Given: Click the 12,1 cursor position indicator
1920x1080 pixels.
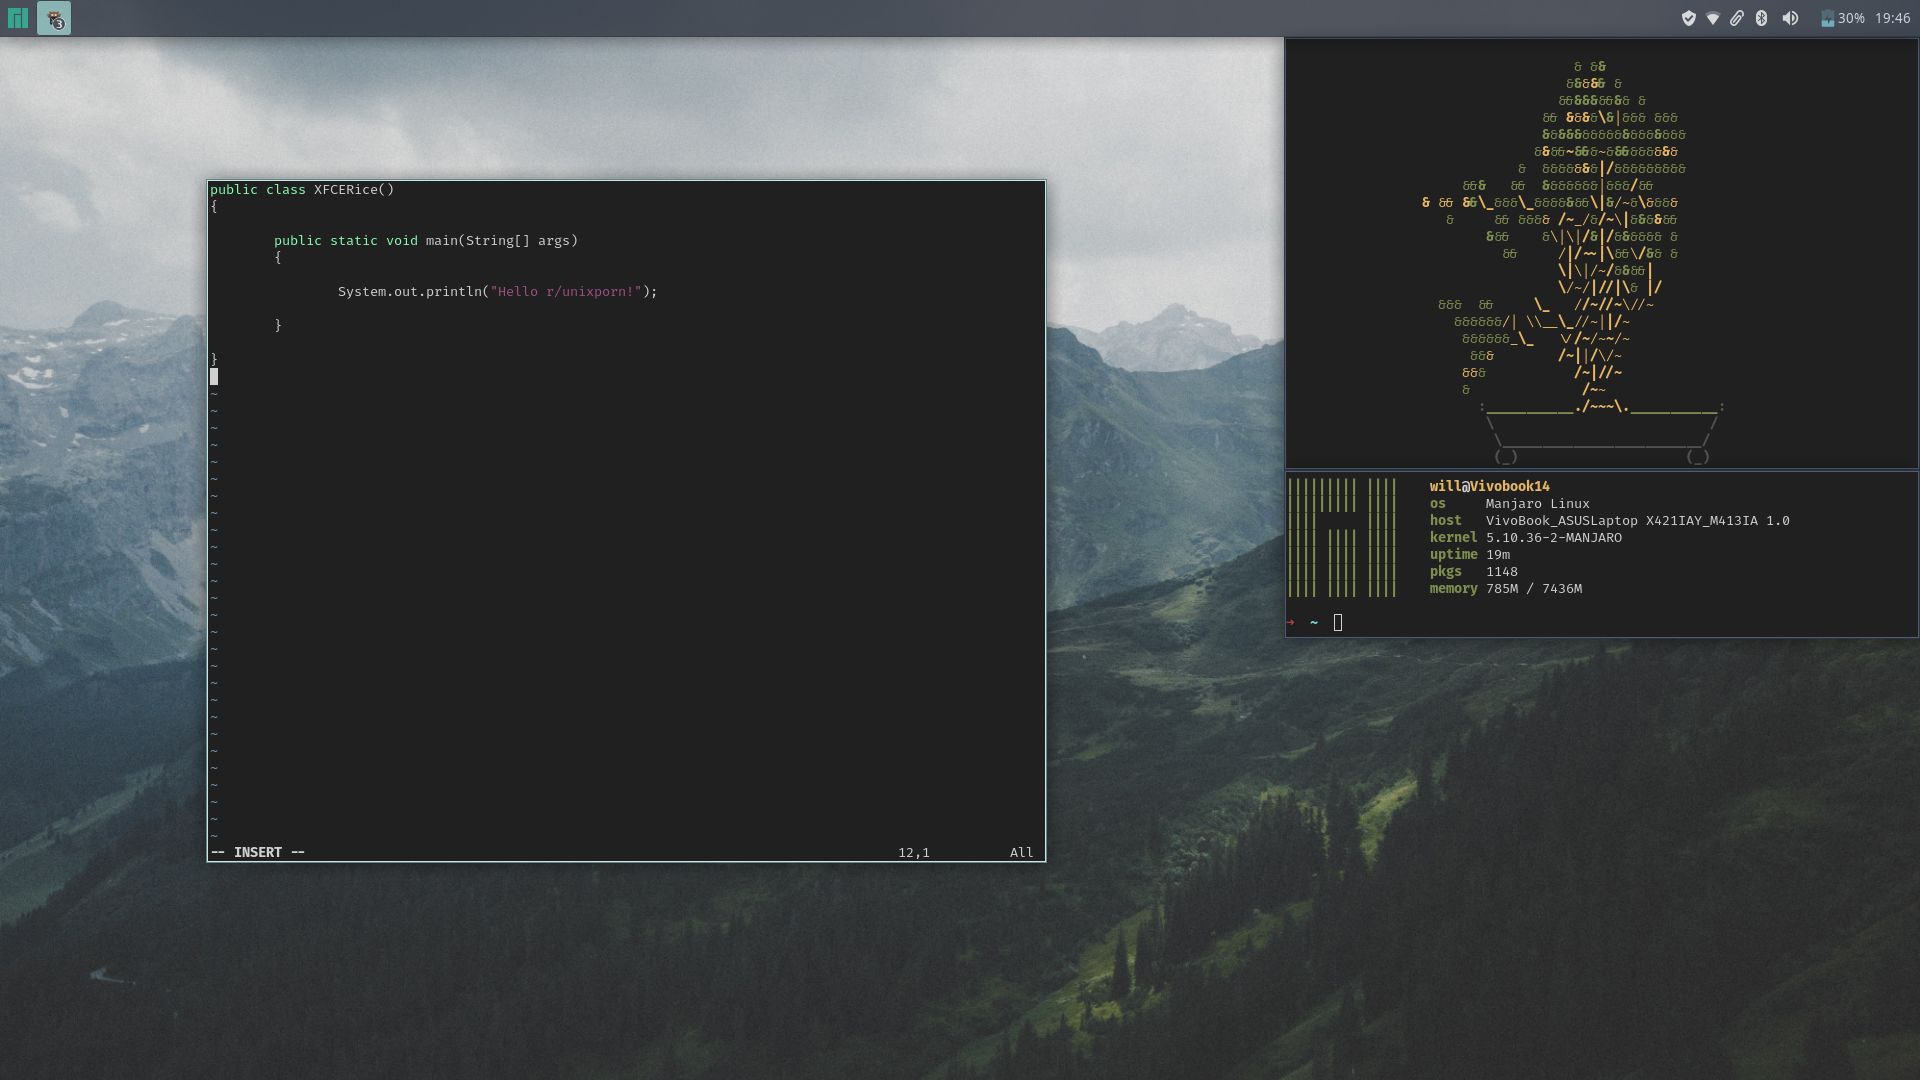Looking at the screenshot, I should click(913, 852).
